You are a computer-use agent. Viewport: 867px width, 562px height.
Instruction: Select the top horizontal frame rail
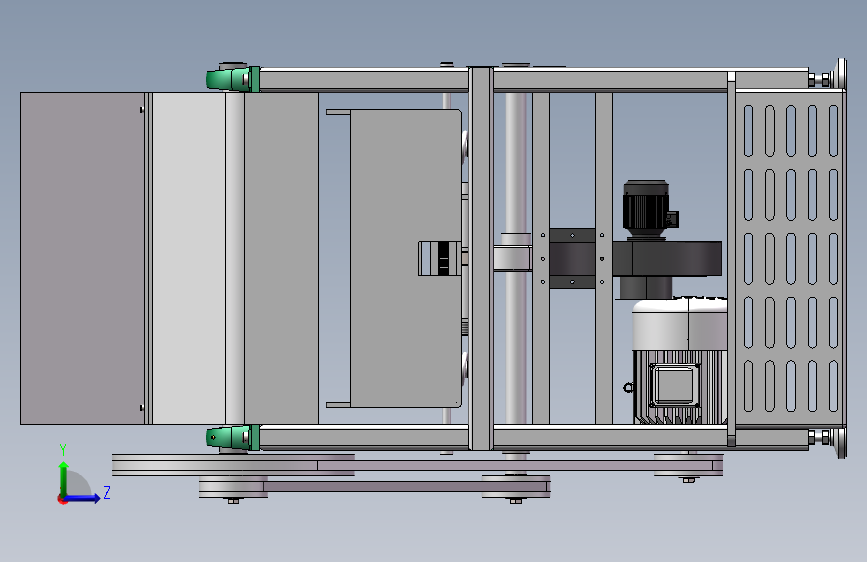pos(534,80)
